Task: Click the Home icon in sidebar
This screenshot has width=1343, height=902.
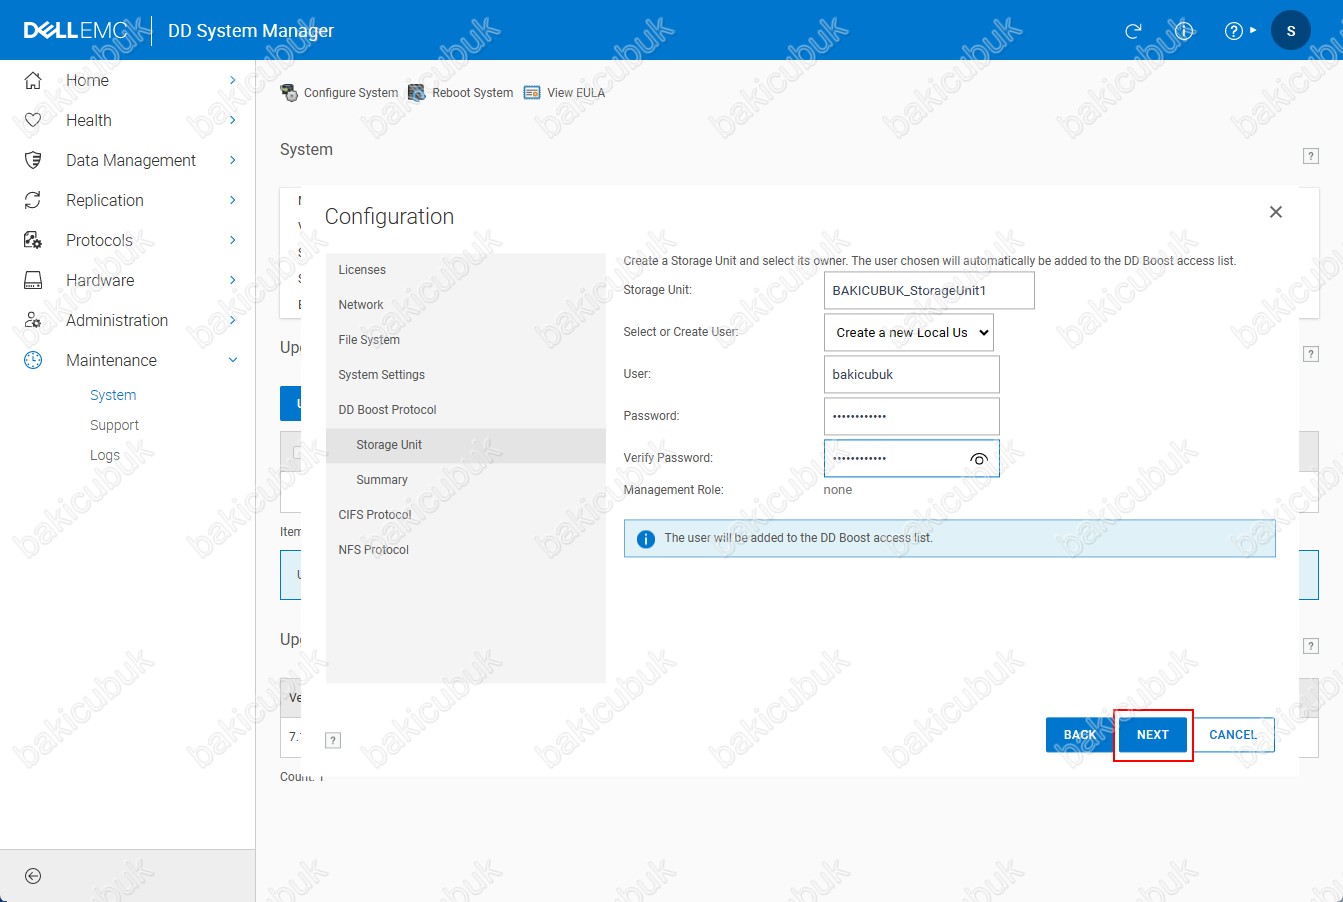Action: pos(33,80)
